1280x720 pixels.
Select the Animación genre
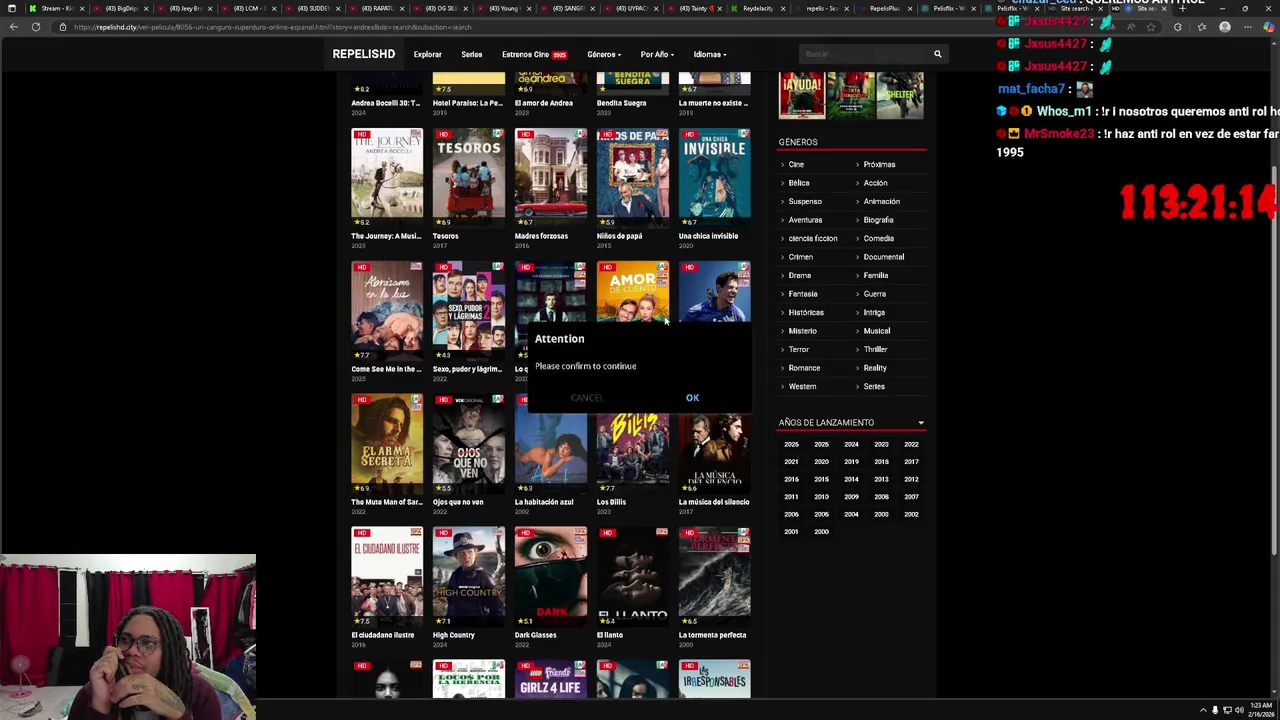coord(882,201)
